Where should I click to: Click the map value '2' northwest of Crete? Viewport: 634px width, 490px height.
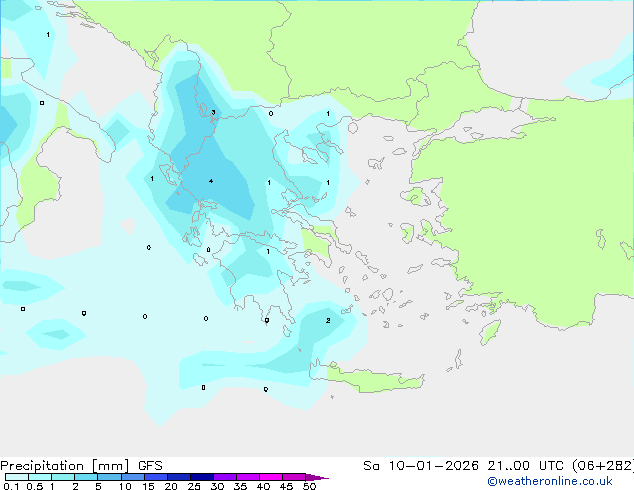pyautogui.click(x=328, y=320)
